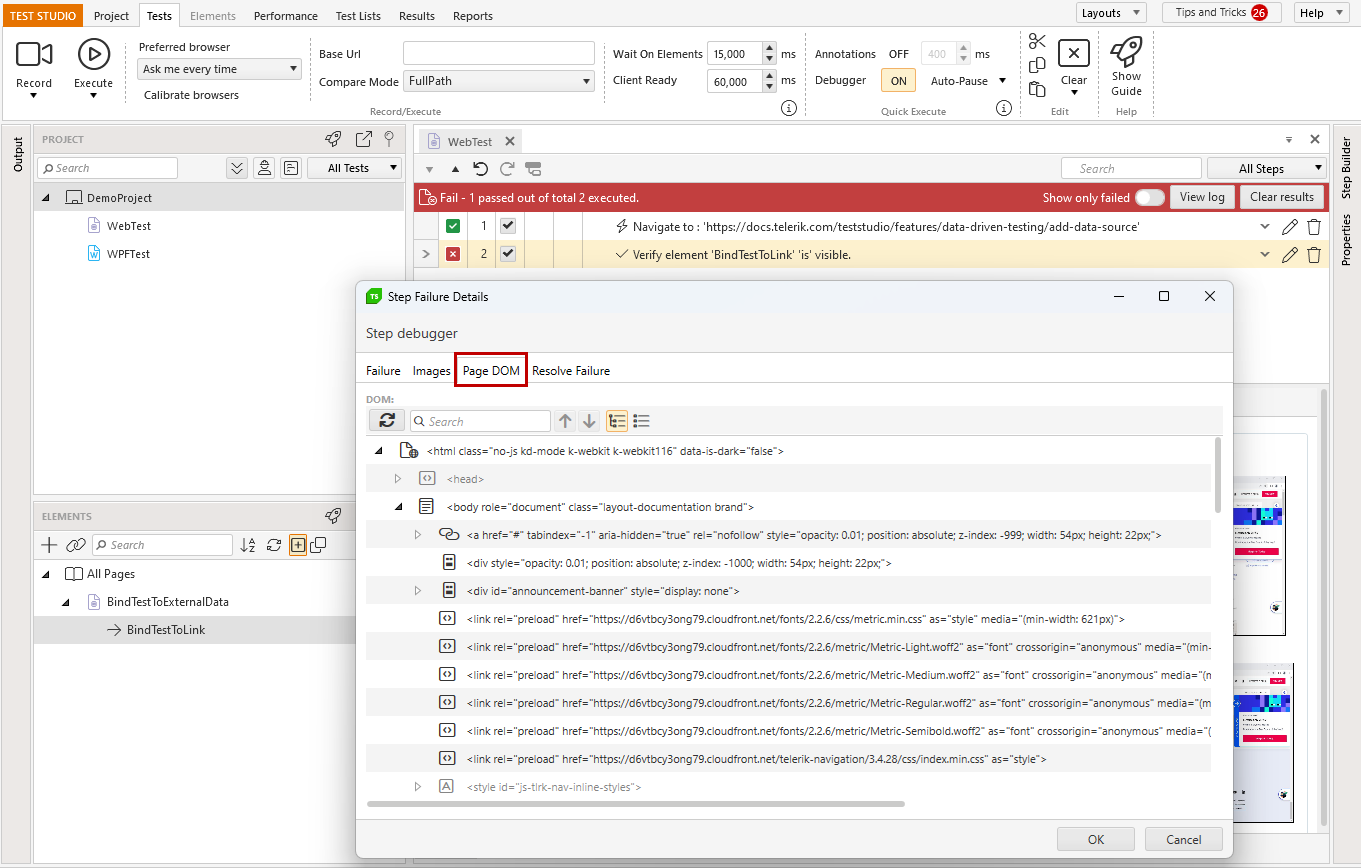Click the Cut scissors icon
The image size is (1361, 868).
point(1037,41)
